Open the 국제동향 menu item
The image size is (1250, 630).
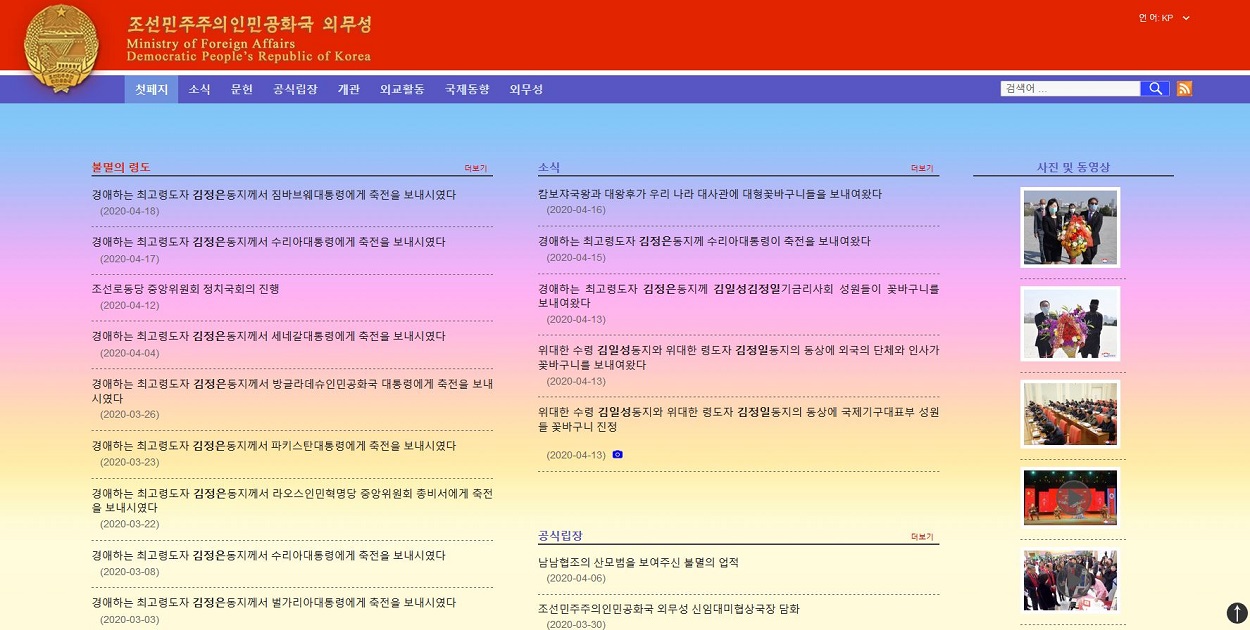[x=467, y=89]
